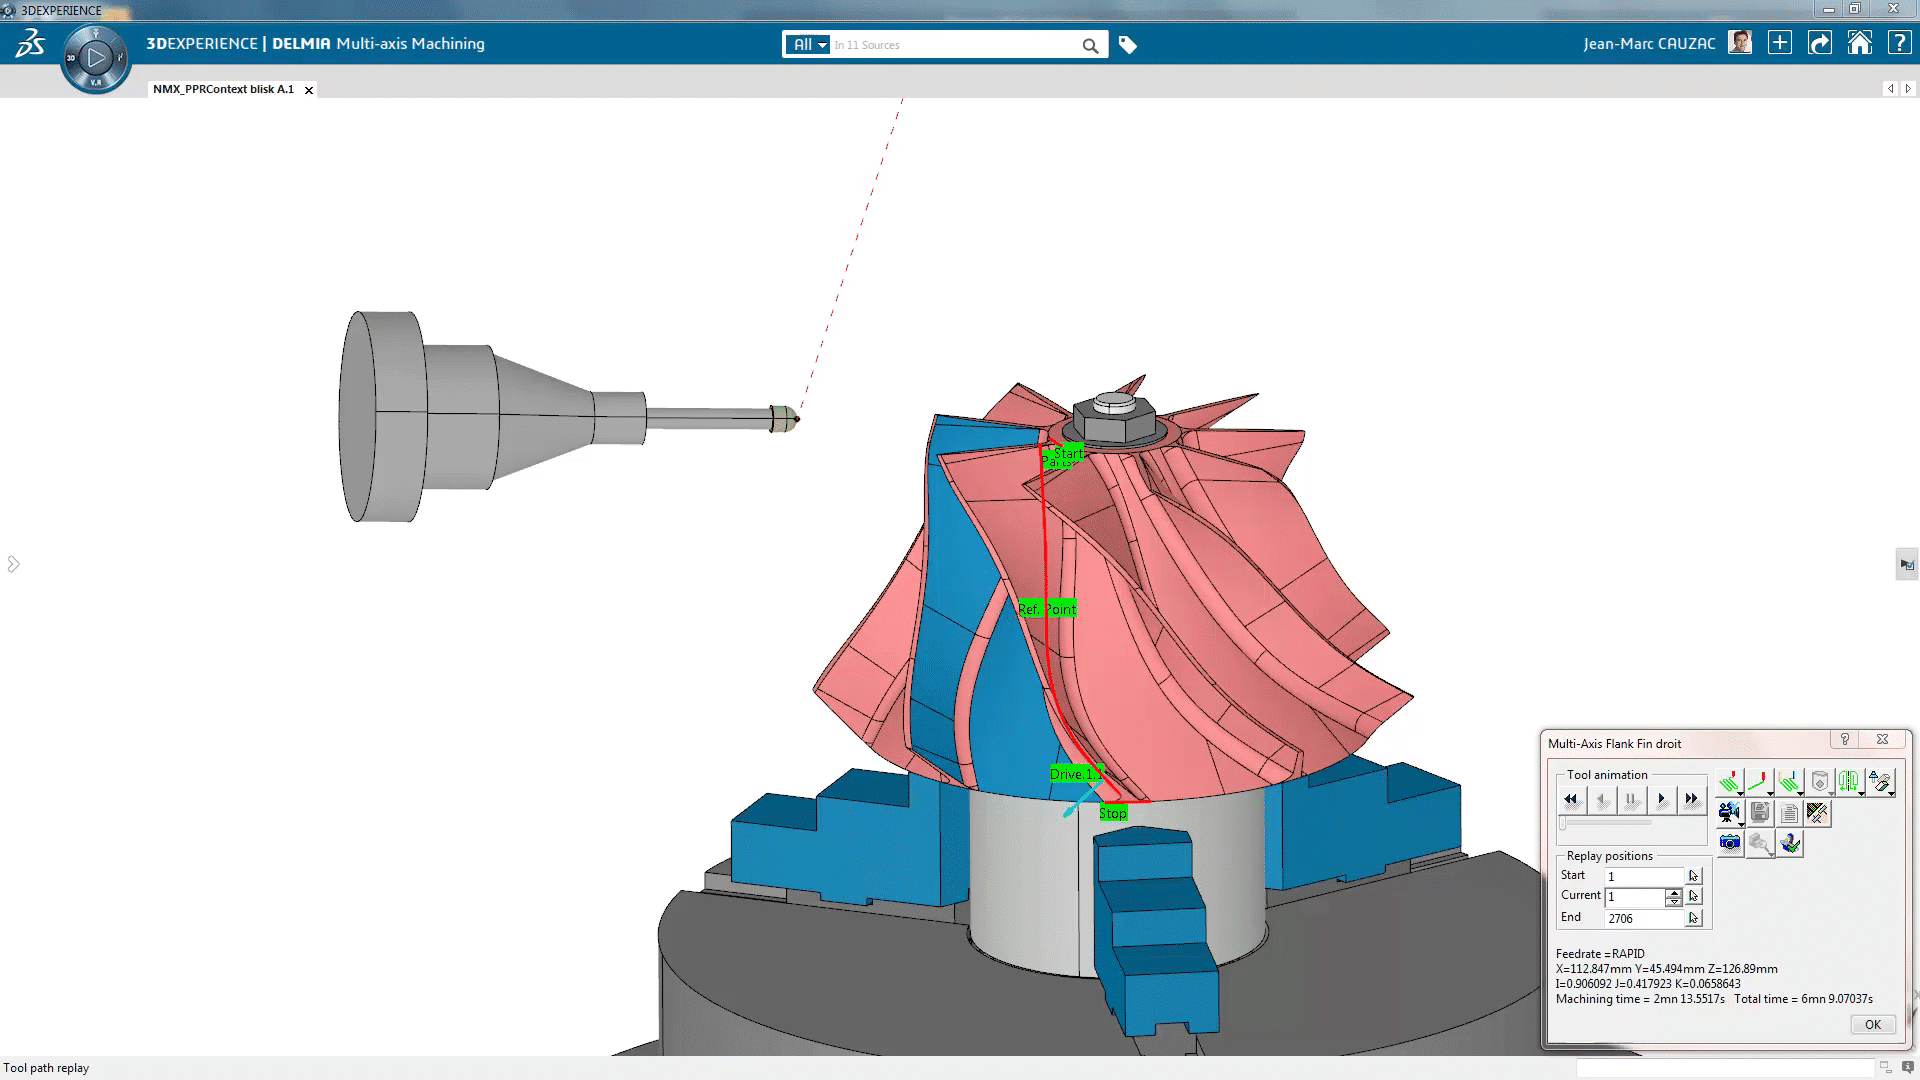Screen dimensions: 1920x1080
Task: Open the compass play button
Action: (96, 58)
